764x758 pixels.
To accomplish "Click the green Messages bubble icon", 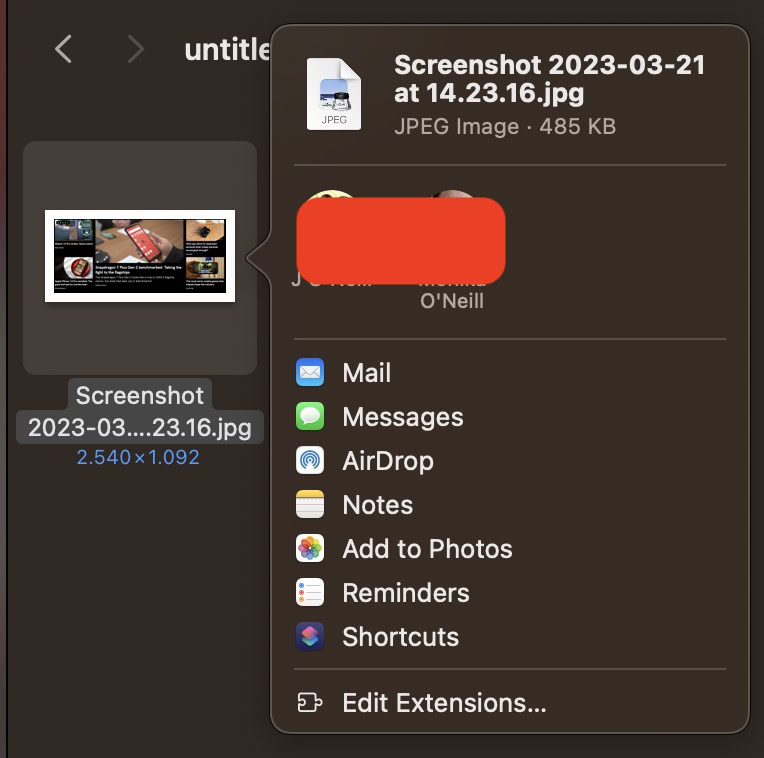I will coord(310,417).
